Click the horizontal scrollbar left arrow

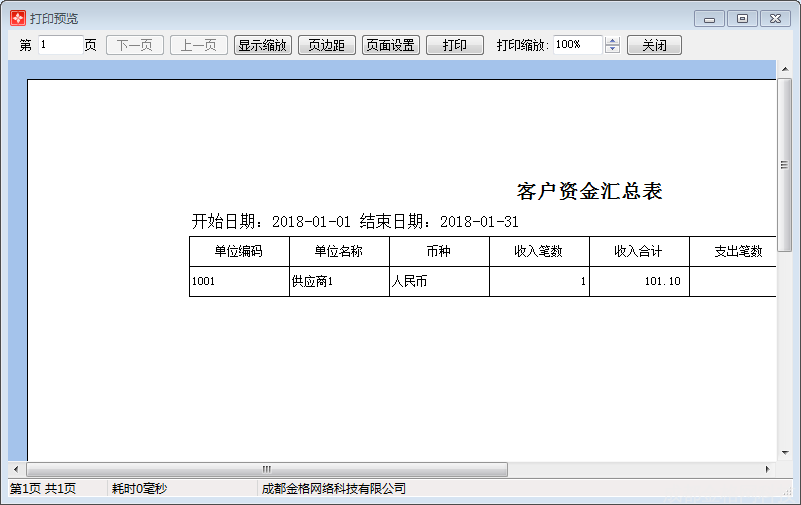click(16, 469)
